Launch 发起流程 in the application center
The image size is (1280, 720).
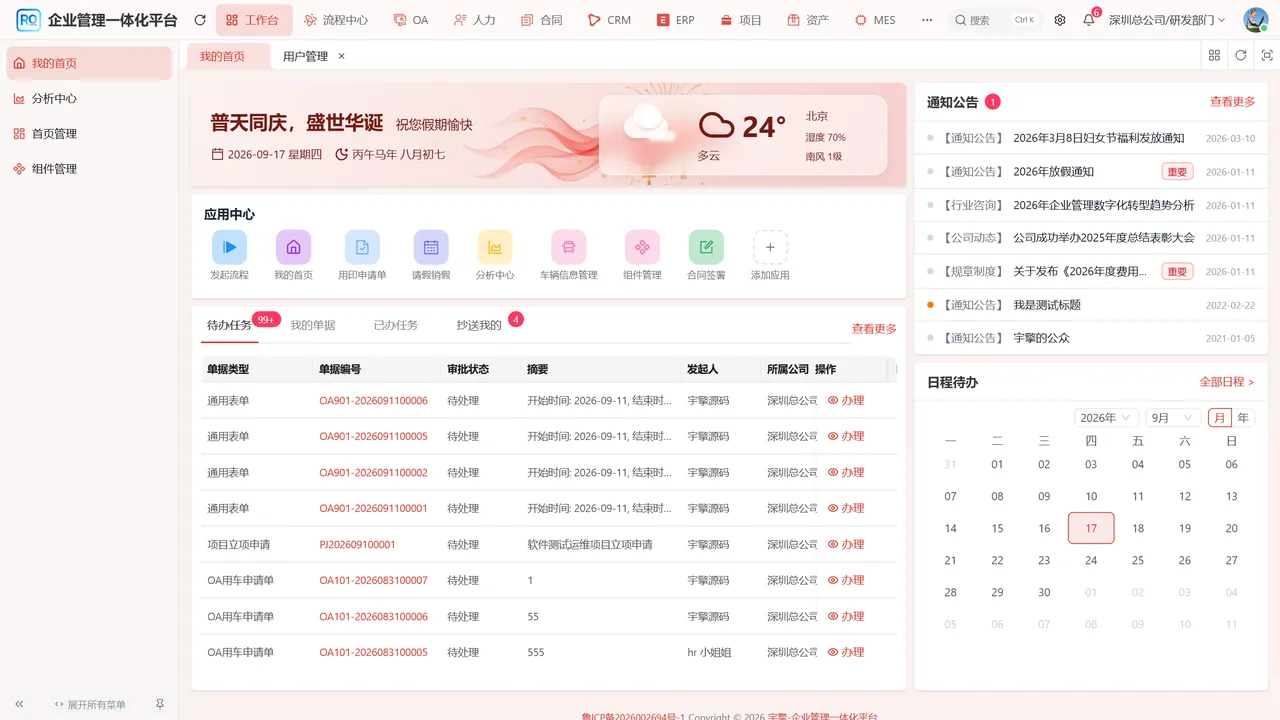click(x=229, y=247)
